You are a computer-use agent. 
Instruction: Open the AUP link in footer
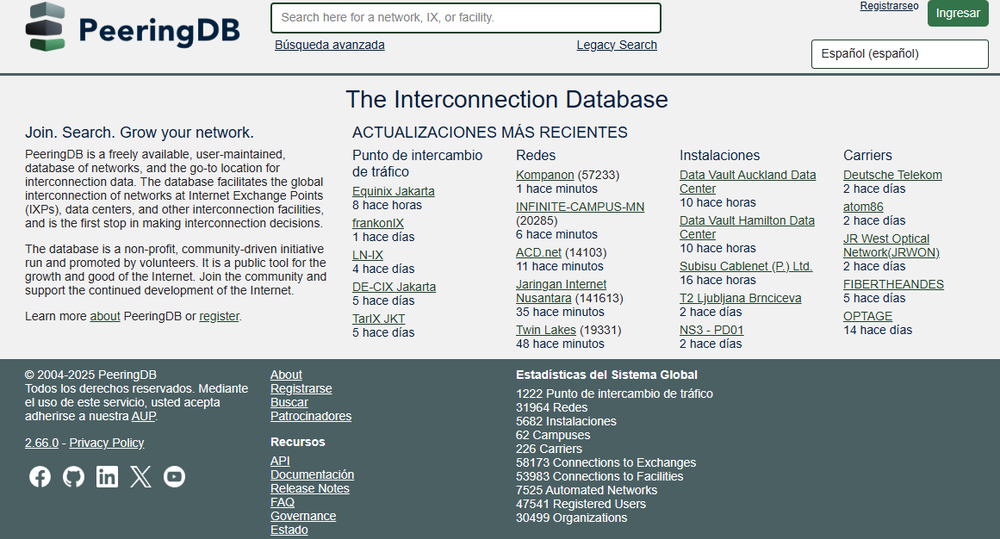pyautogui.click(x=143, y=417)
